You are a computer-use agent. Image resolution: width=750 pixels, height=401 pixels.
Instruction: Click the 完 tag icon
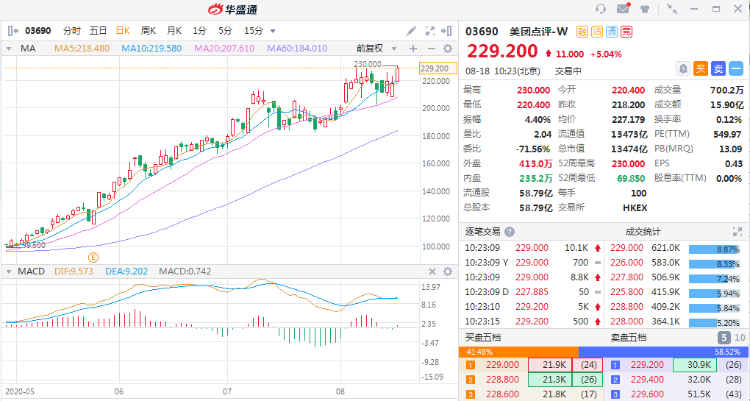(626, 32)
